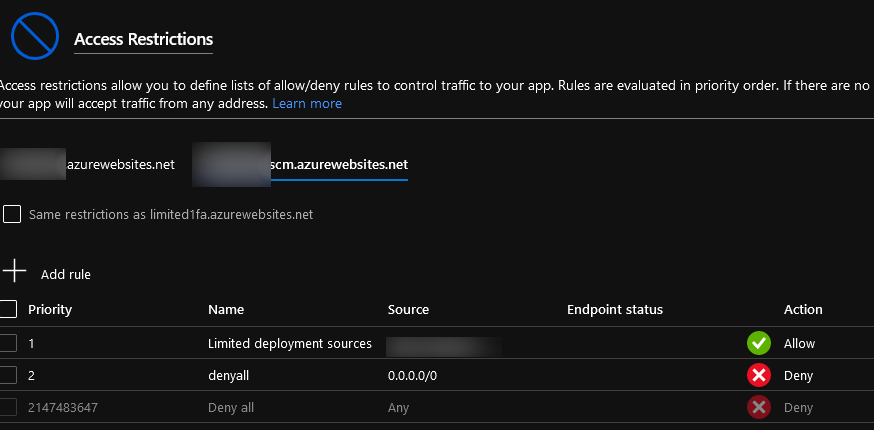
Task: Click green Allow checkmark icon in row 1
Action: pos(758,343)
